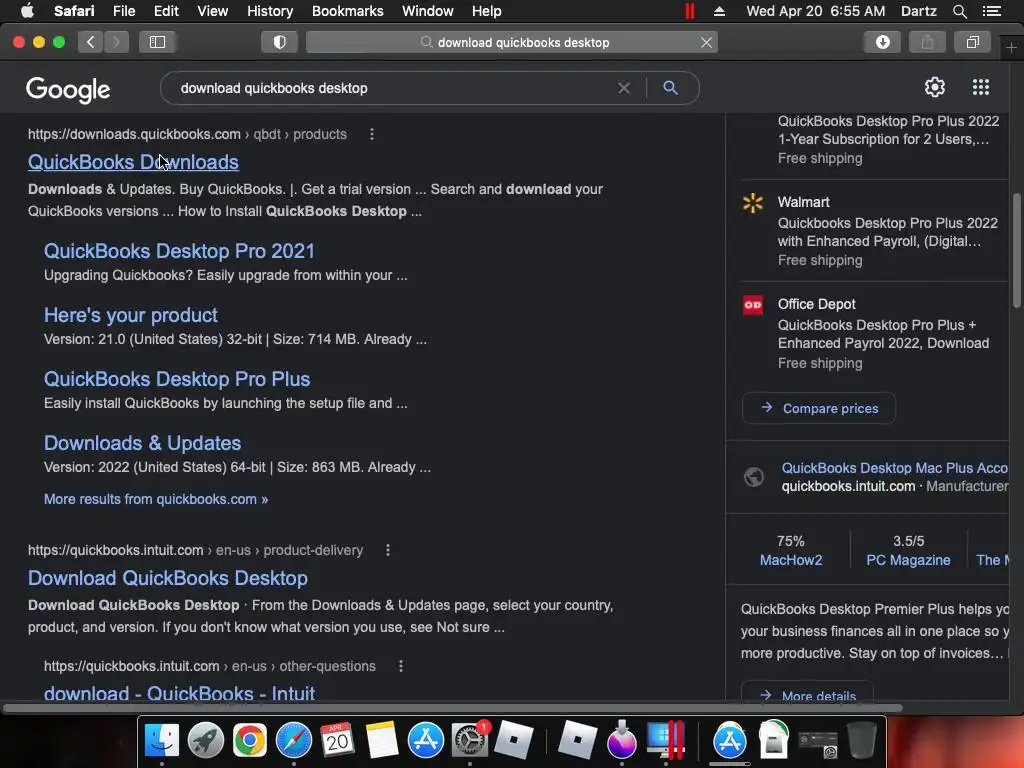Open the History menu
1024x768 pixels.
[x=270, y=11]
